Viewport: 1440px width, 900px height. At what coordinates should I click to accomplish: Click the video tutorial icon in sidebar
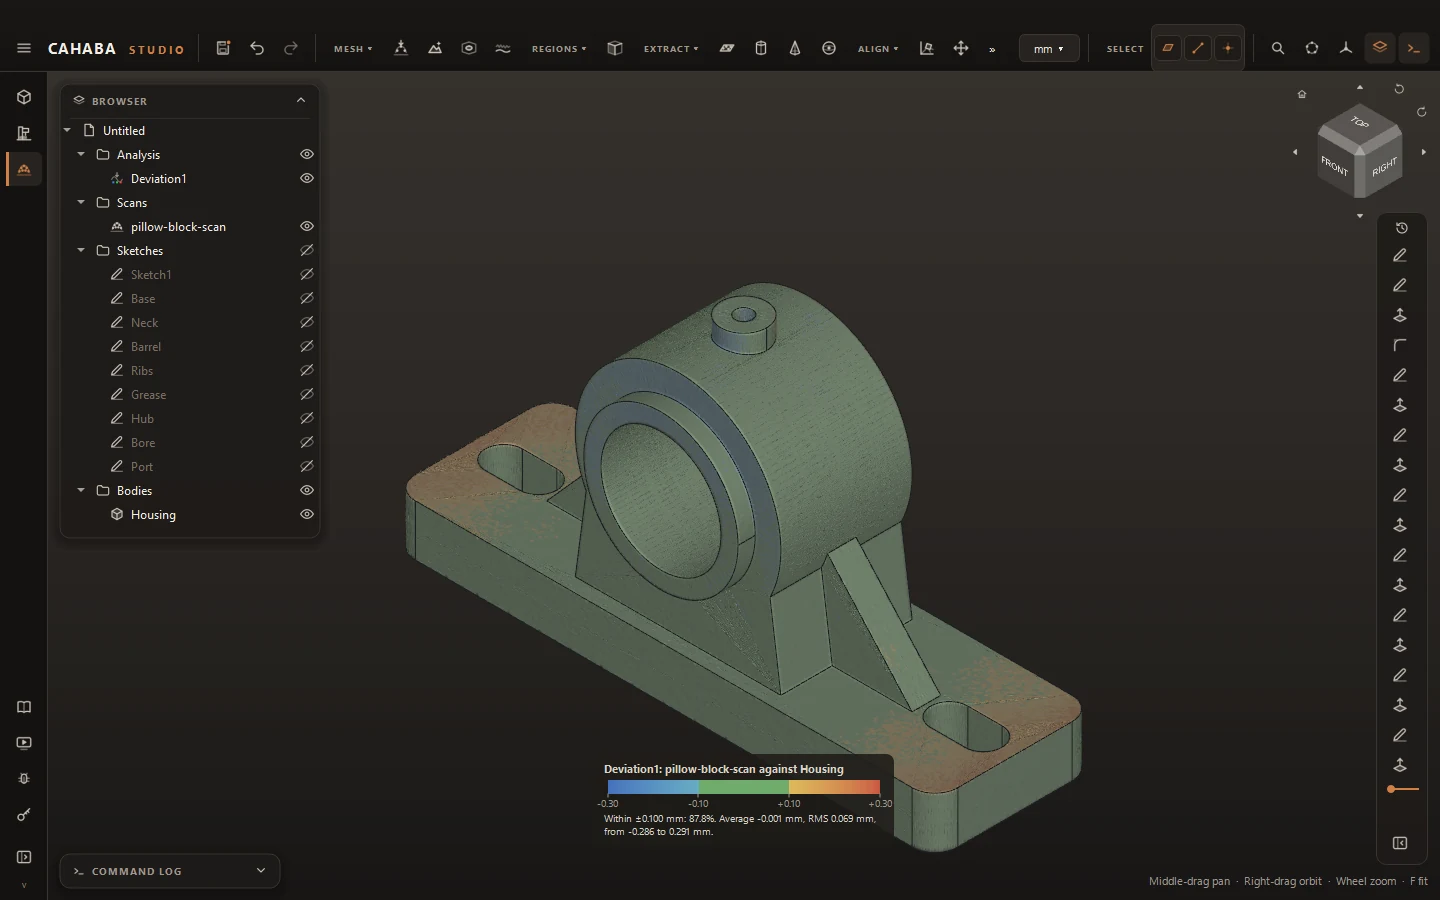pos(24,743)
